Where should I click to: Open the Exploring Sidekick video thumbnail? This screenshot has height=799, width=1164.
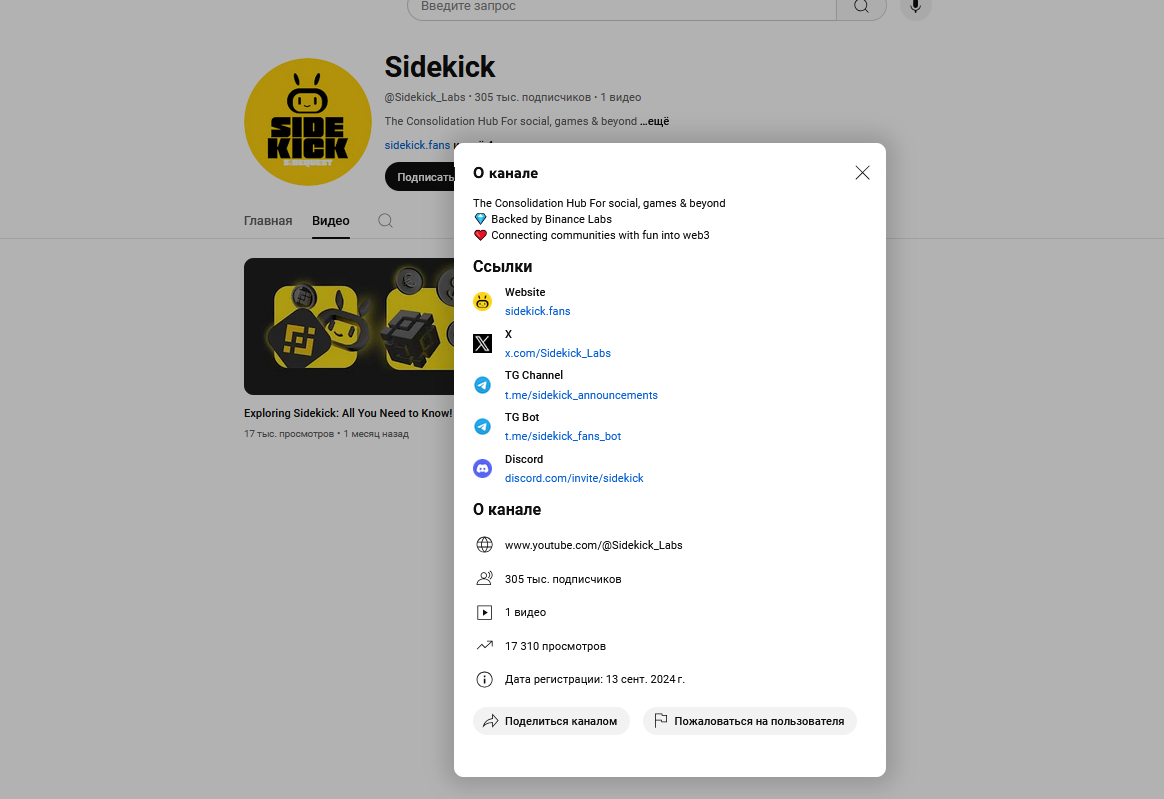tap(349, 326)
